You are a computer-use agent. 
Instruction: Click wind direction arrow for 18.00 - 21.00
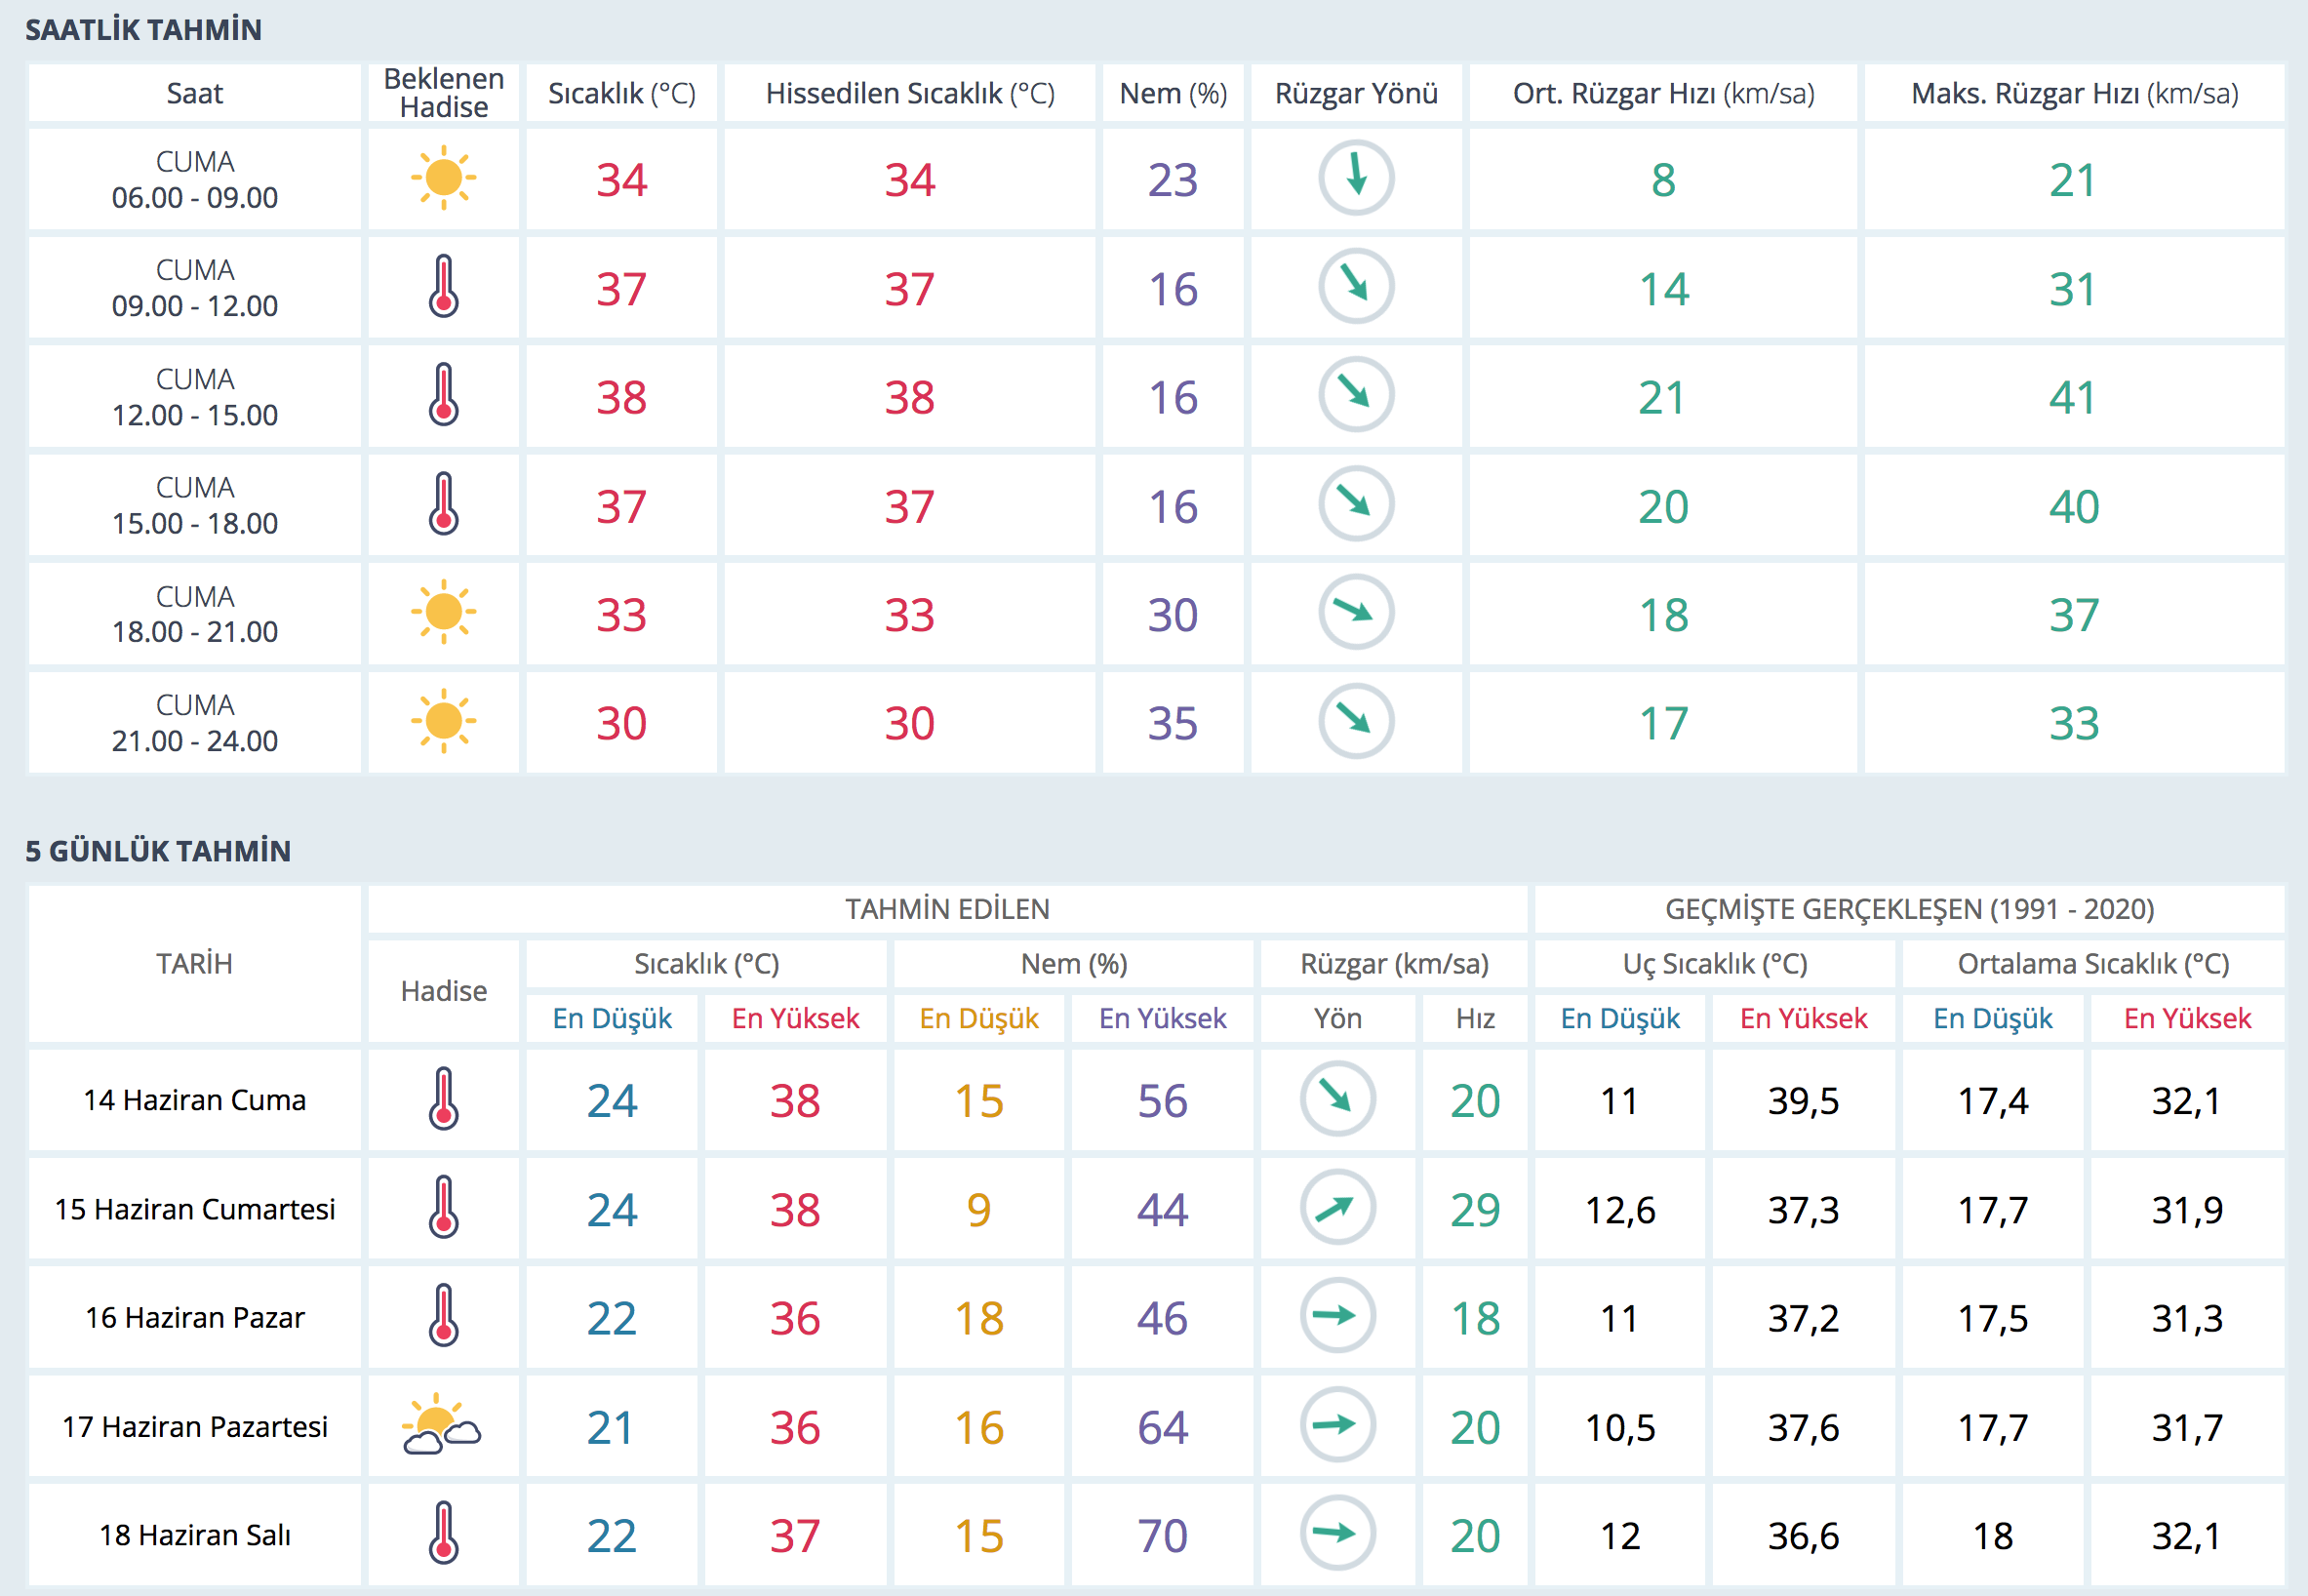coord(1355,612)
